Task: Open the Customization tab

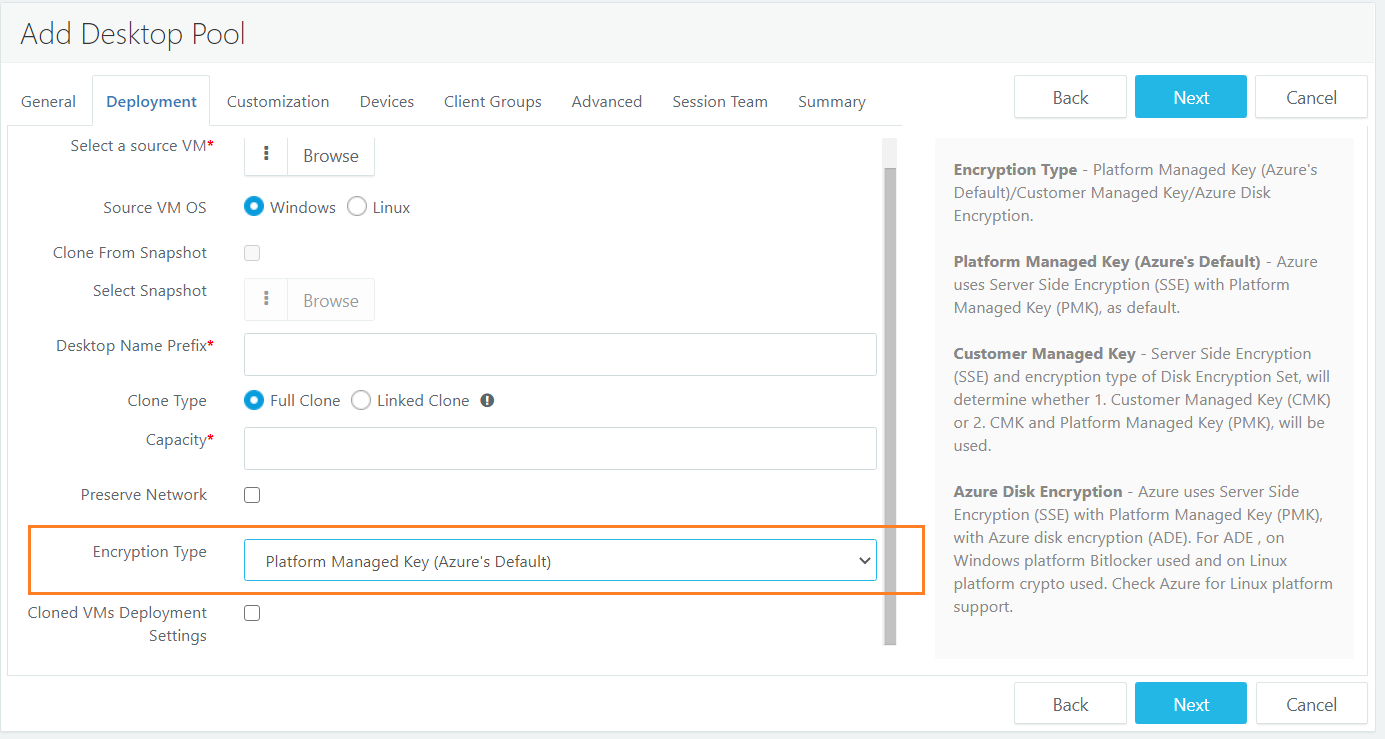Action: [x=278, y=102]
